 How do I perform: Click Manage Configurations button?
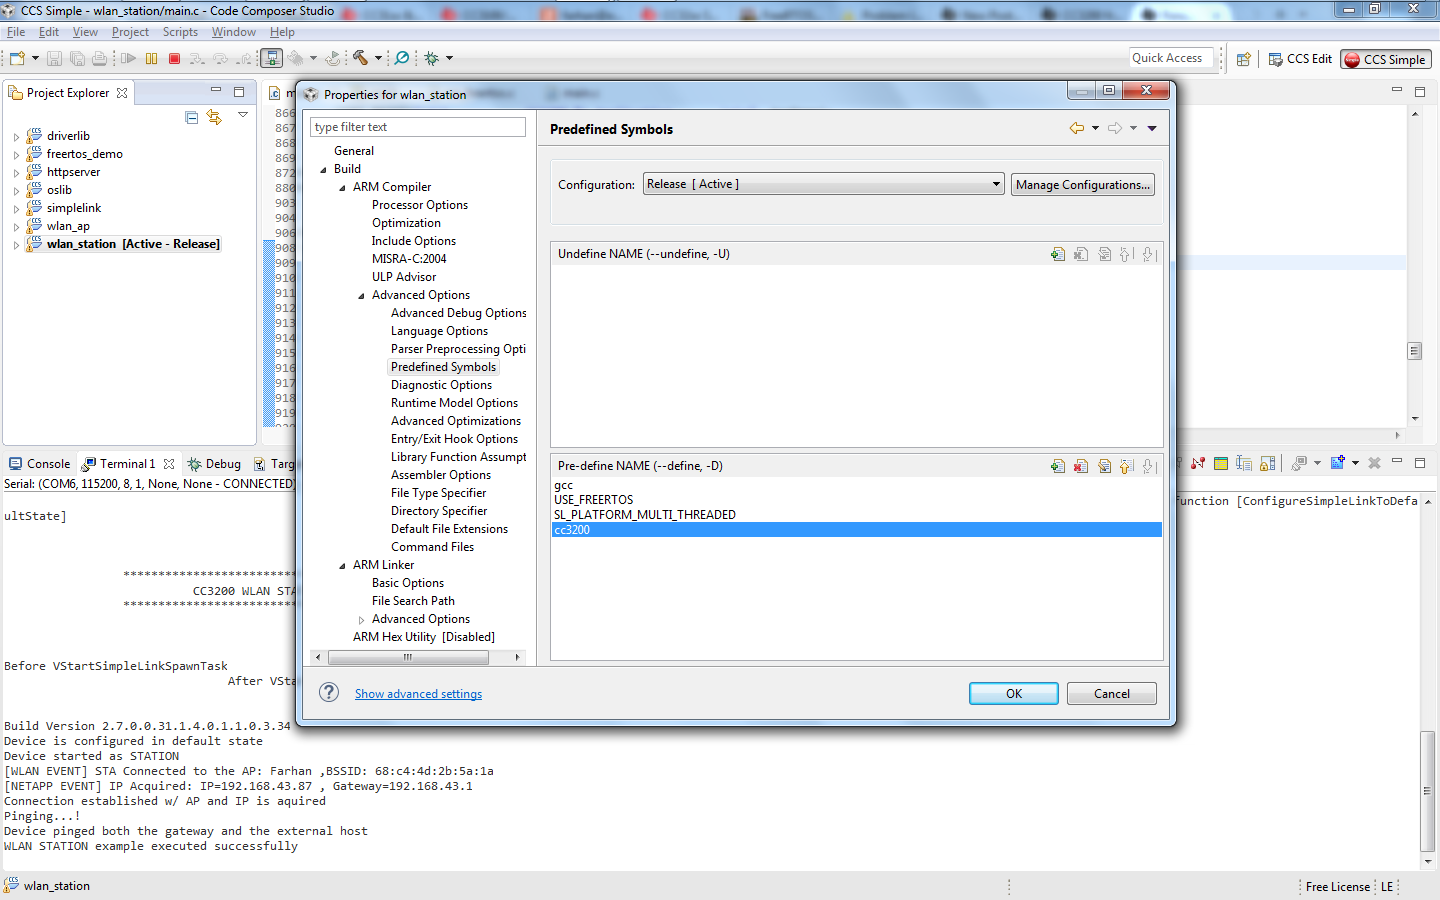pyautogui.click(x=1082, y=184)
